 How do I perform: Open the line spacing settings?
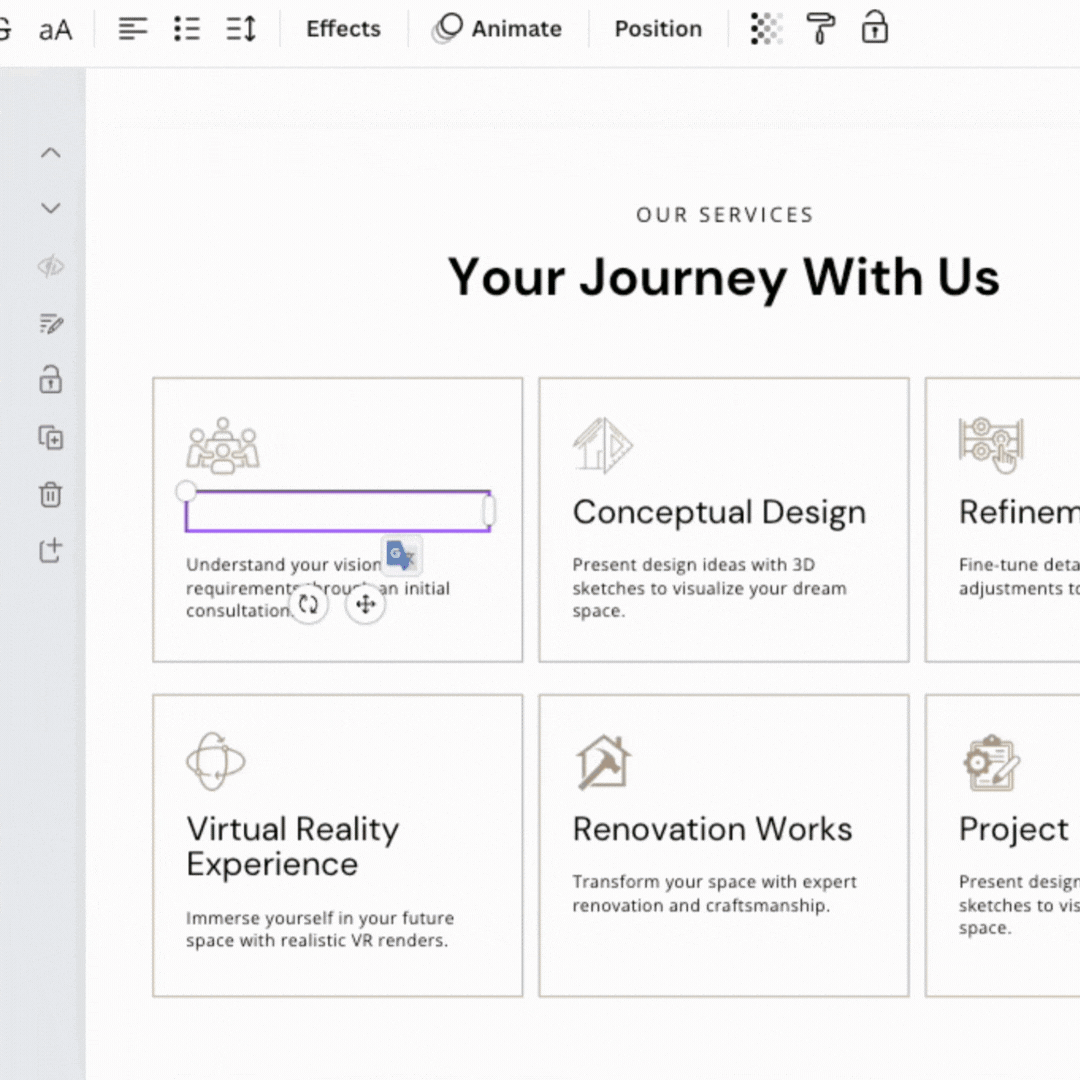pos(241,29)
